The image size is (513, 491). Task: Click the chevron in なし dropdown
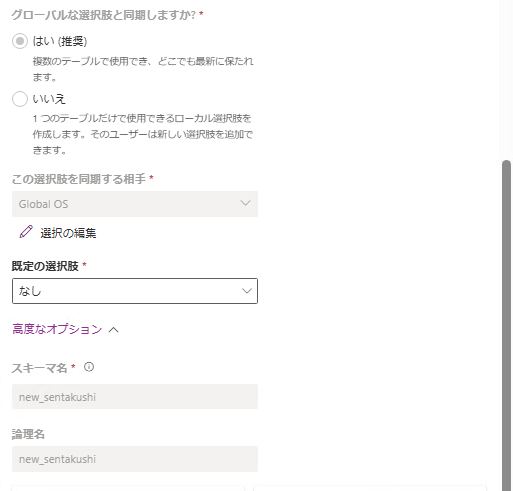pos(247,291)
